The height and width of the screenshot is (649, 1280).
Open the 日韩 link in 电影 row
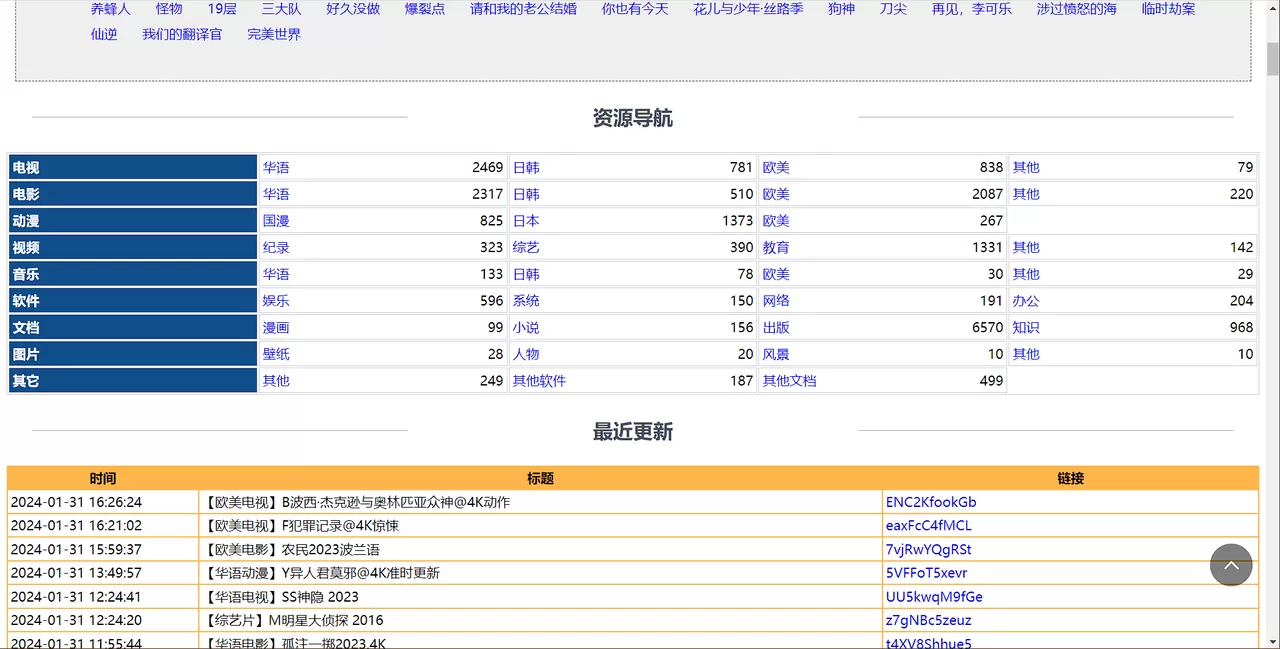tap(526, 193)
